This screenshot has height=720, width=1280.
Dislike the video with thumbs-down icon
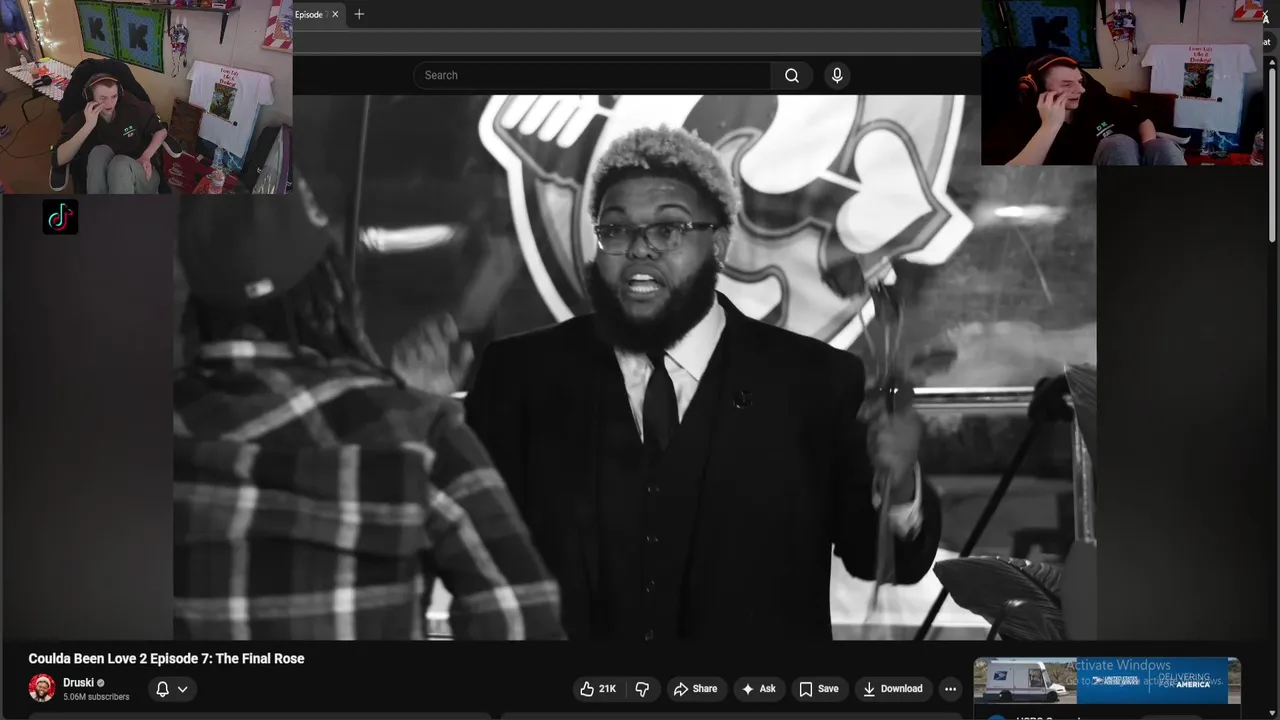(x=643, y=689)
